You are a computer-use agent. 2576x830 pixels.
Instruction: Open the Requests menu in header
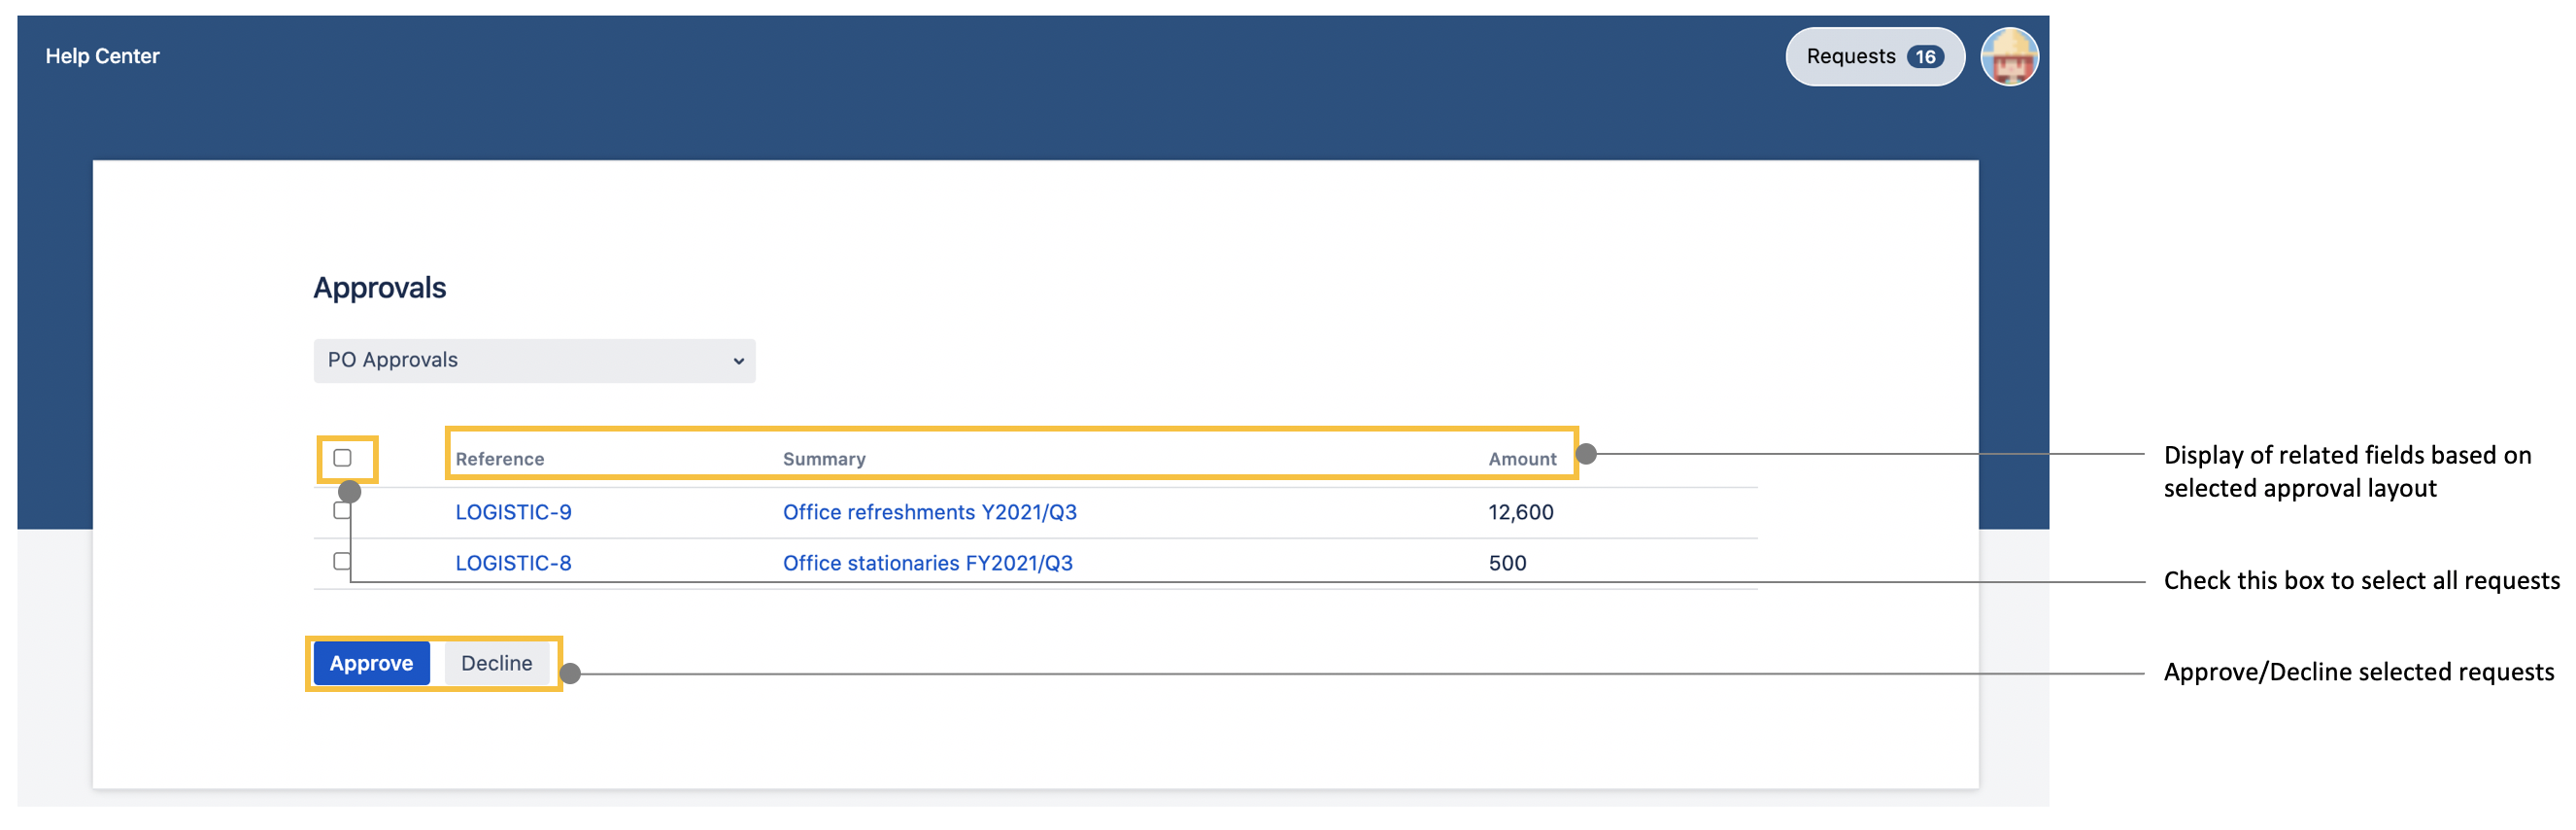coord(1852,57)
